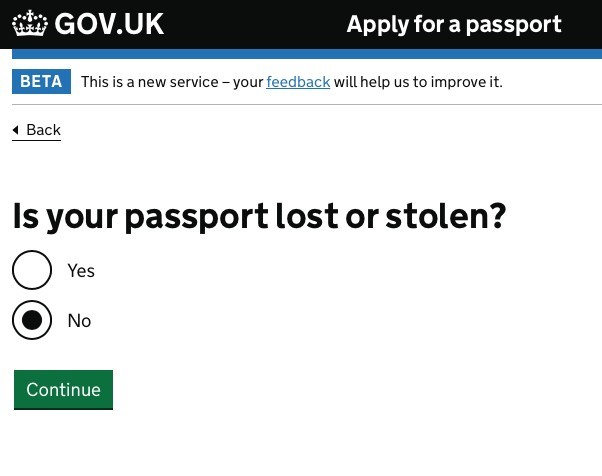Click the GOV.UK header text
This screenshot has width=602, height=476.
pos(109,24)
